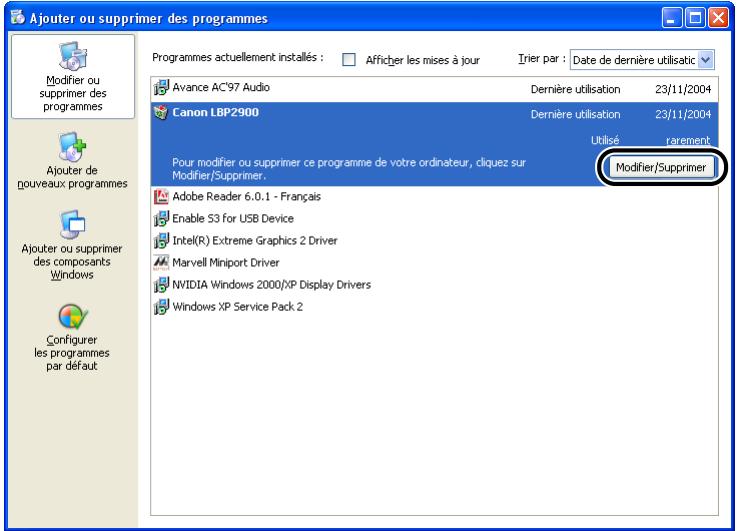Image resolution: width=737 pixels, height=531 pixels.
Task: Maximize the Ajouter ou supprimer des programmes window
Action: pyautogui.click(x=695, y=18)
